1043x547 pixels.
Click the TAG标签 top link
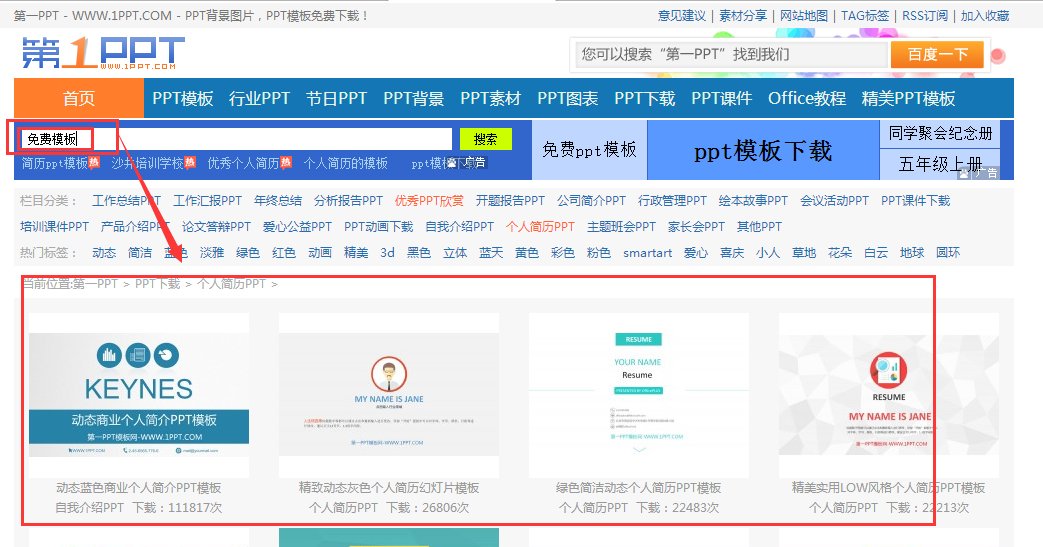[x=865, y=15]
